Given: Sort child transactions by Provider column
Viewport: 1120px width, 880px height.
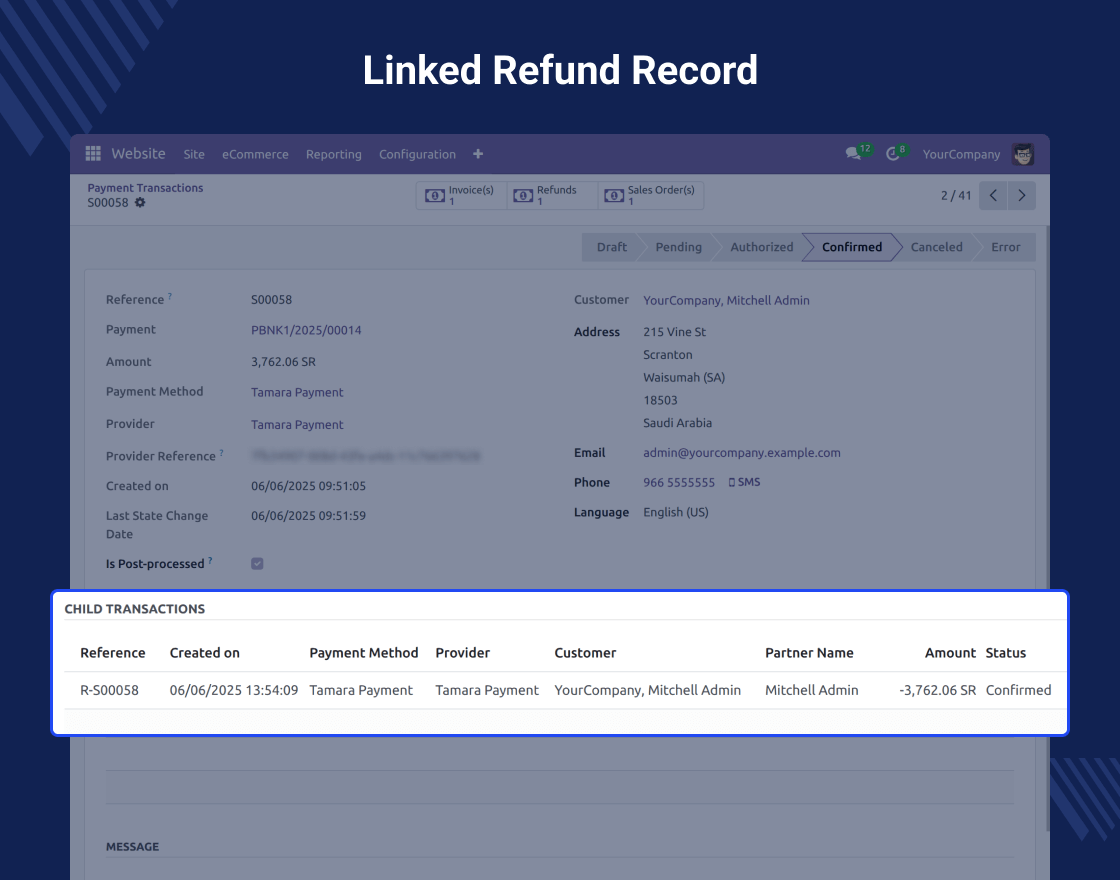Looking at the screenshot, I should click(463, 653).
